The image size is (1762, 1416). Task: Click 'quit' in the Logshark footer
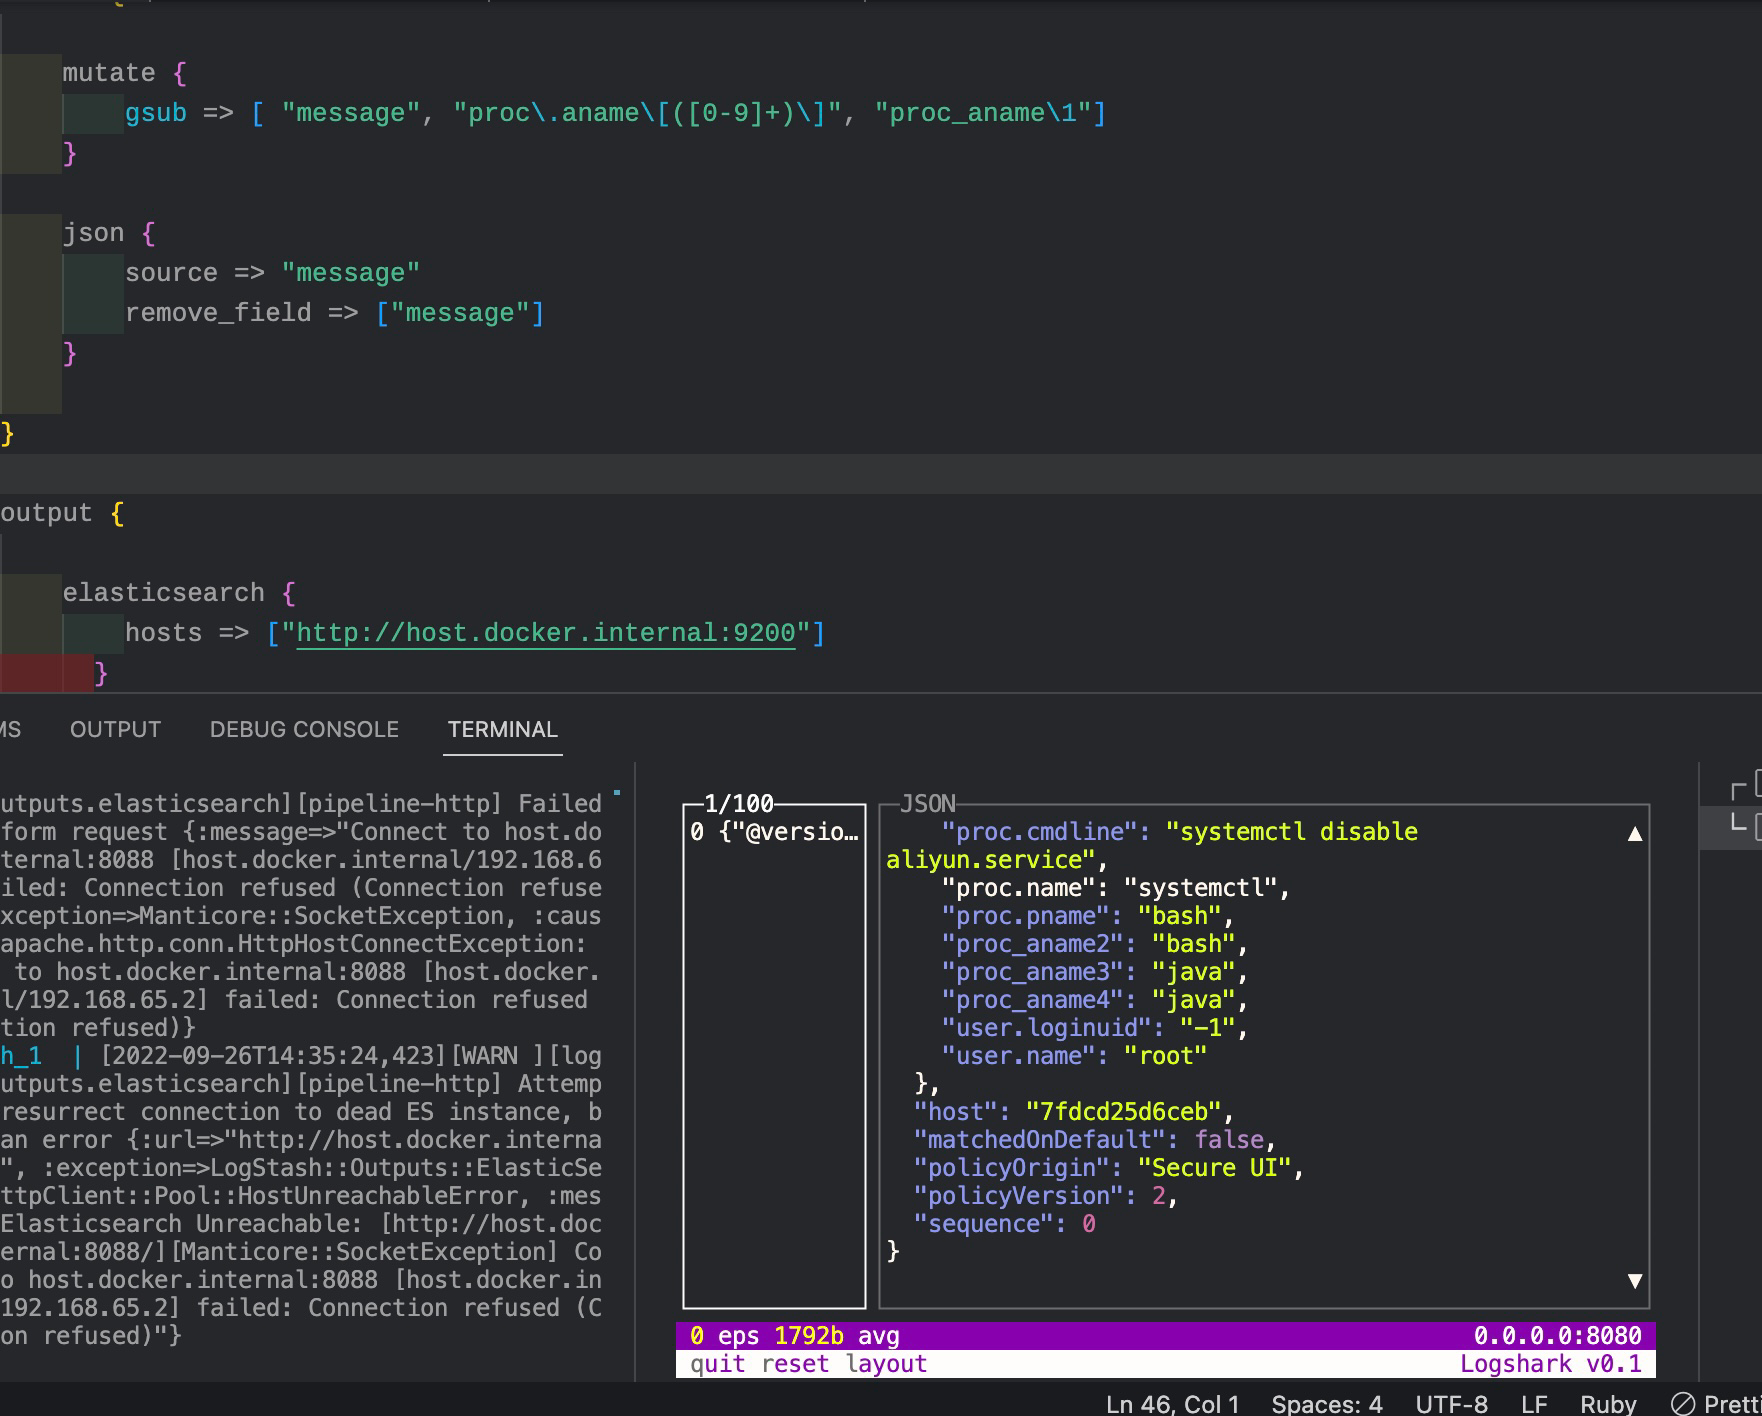point(716,1363)
